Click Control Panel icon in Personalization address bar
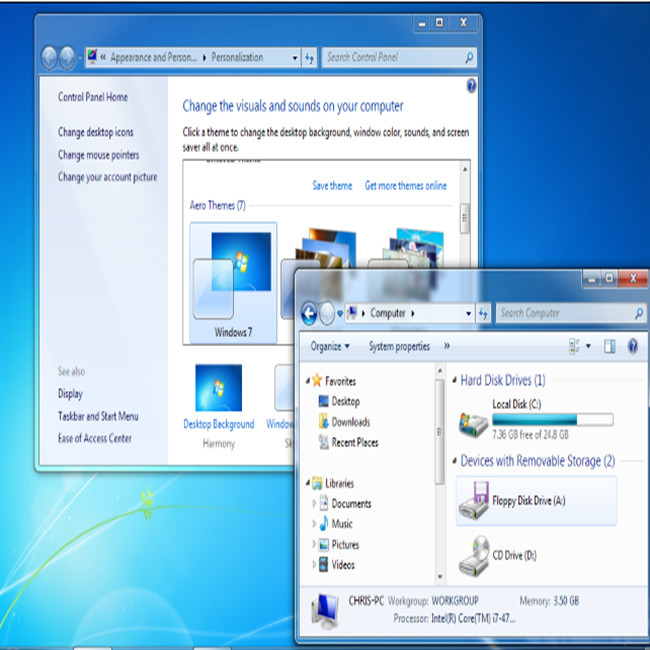 [92, 56]
